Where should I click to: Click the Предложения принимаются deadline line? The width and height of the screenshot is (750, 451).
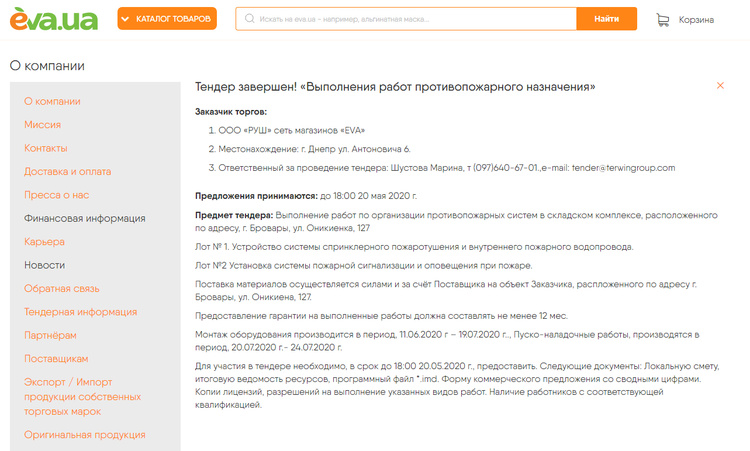click(306, 196)
